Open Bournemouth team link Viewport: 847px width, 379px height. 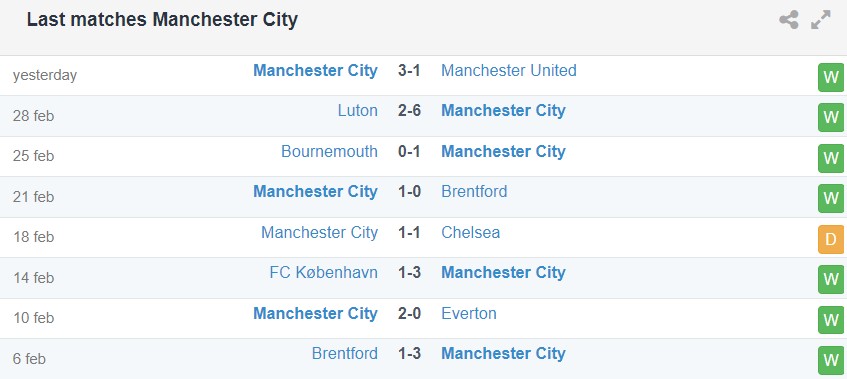click(330, 151)
